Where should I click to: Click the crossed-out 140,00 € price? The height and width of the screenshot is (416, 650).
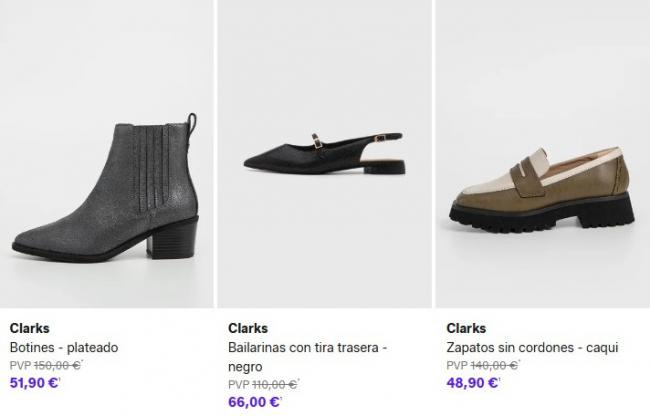click(x=493, y=365)
